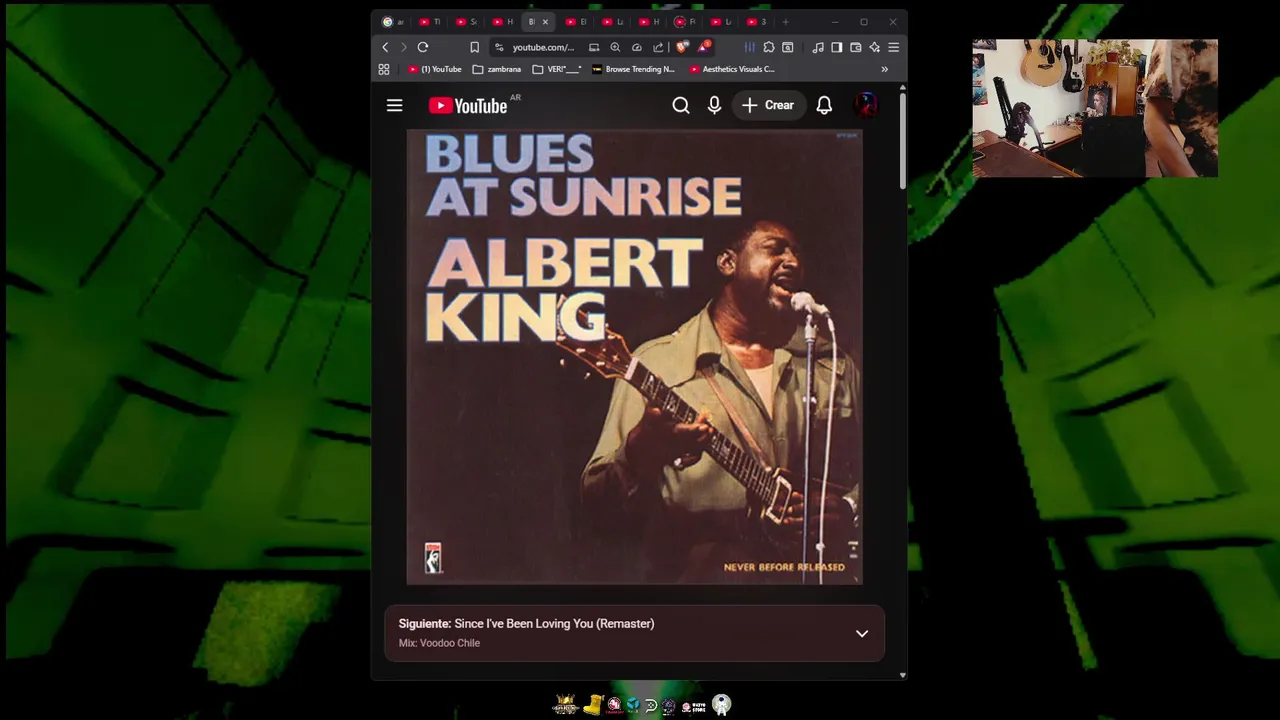Open the '(1) YouTube' bookmark

[x=435, y=69]
